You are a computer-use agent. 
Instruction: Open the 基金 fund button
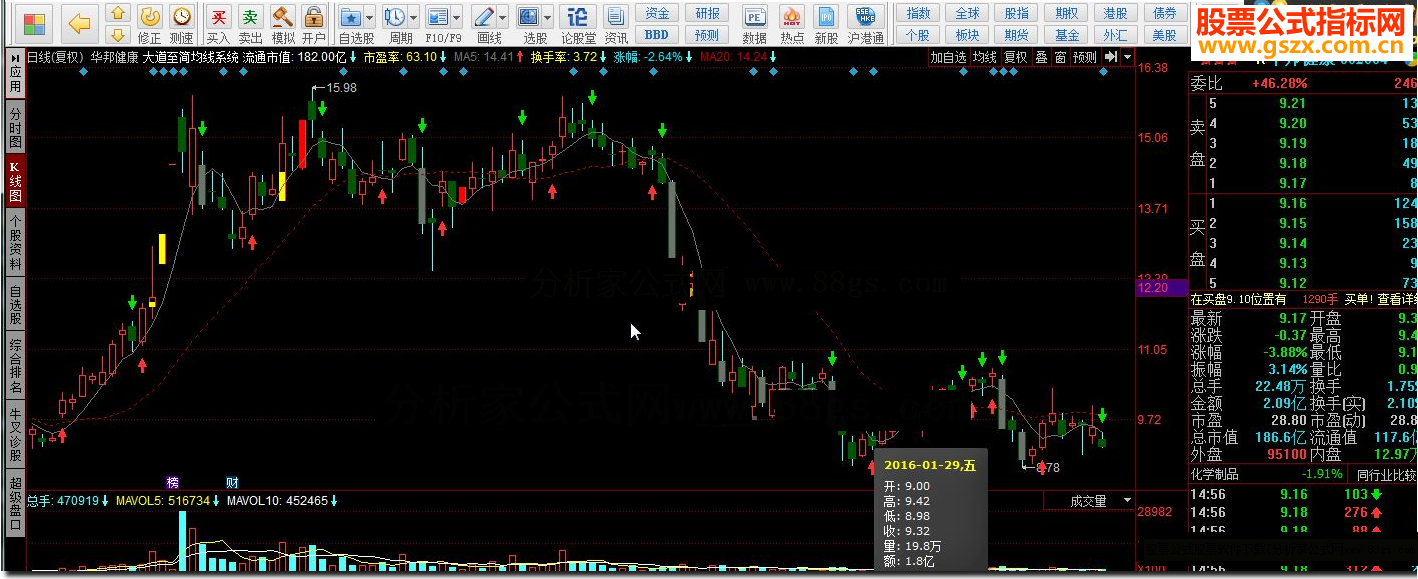[1067, 35]
